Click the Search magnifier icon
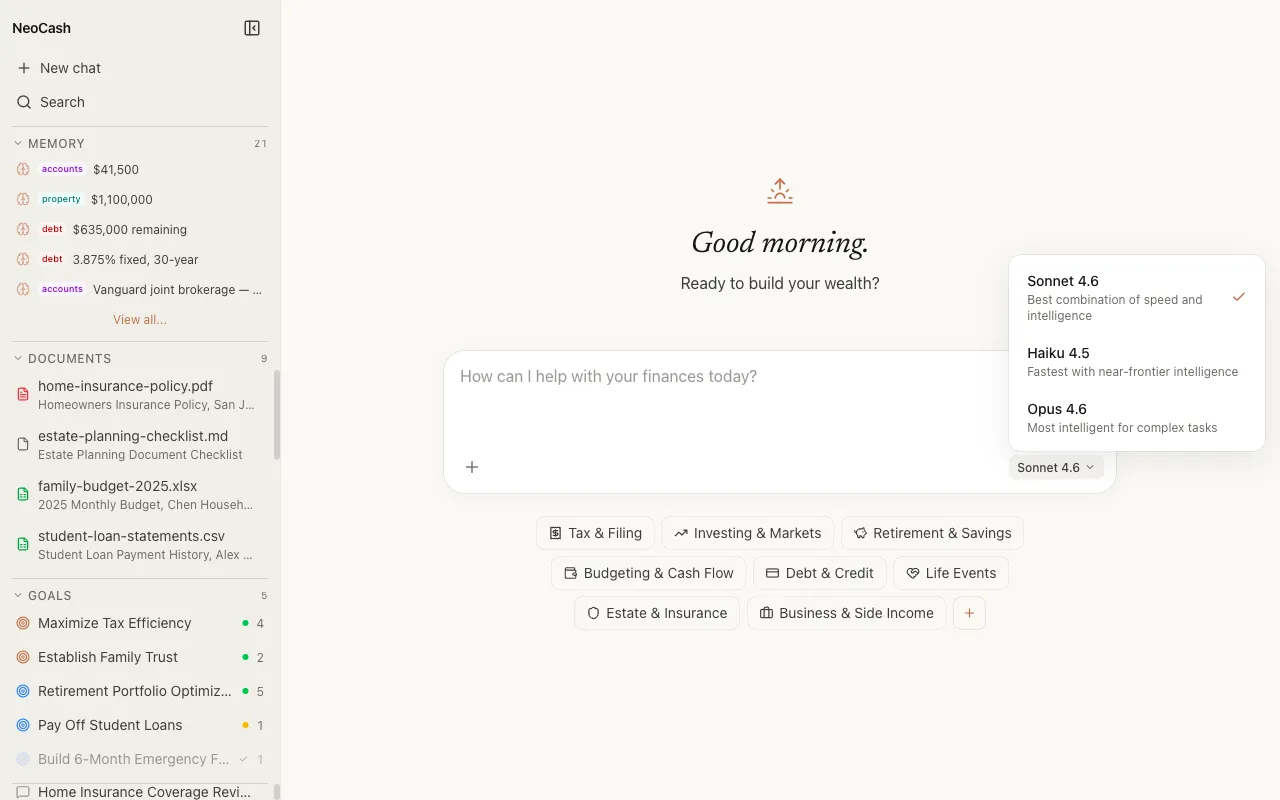This screenshot has height=800, width=1280. pyautogui.click(x=24, y=102)
